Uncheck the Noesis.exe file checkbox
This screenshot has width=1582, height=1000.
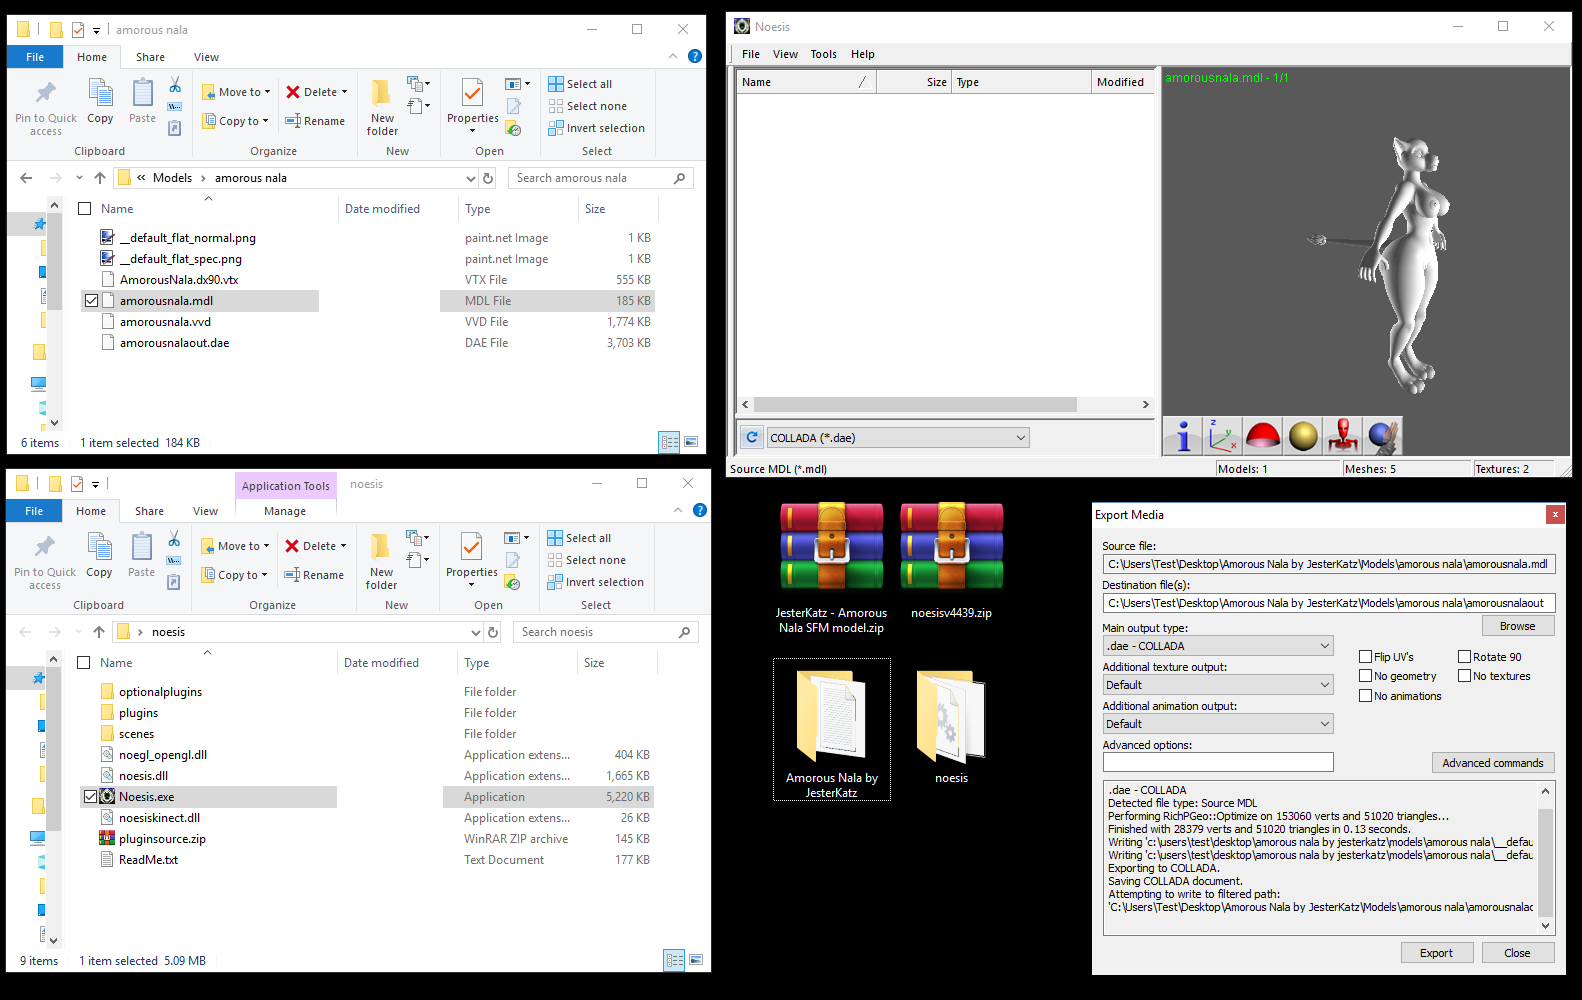[x=90, y=797]
